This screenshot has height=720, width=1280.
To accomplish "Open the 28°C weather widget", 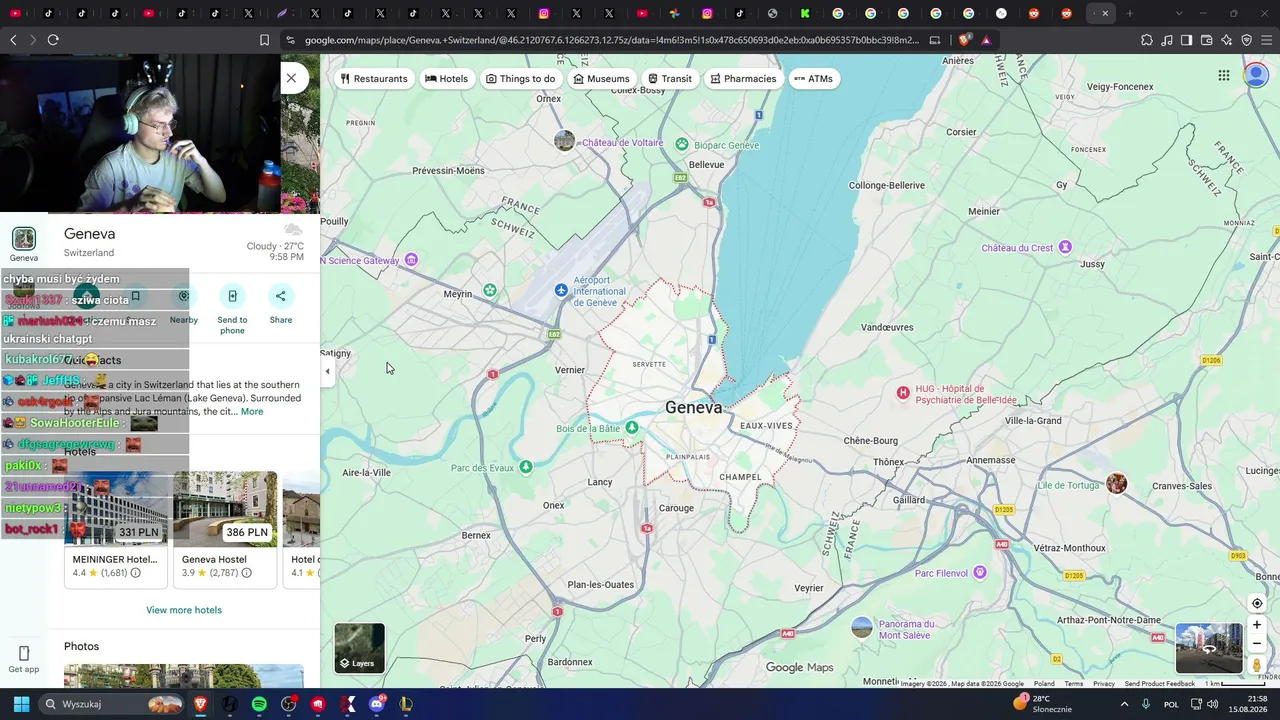I will pyautogui.click(x=1043, y=704).
